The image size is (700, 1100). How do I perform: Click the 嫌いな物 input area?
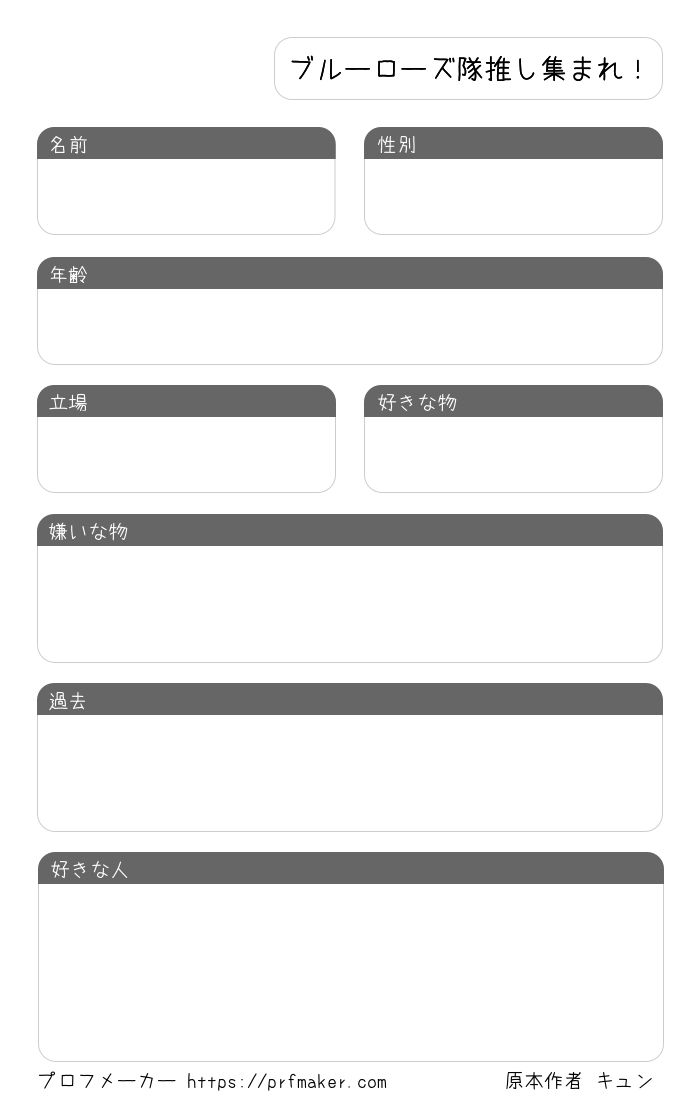coord(350,604)
